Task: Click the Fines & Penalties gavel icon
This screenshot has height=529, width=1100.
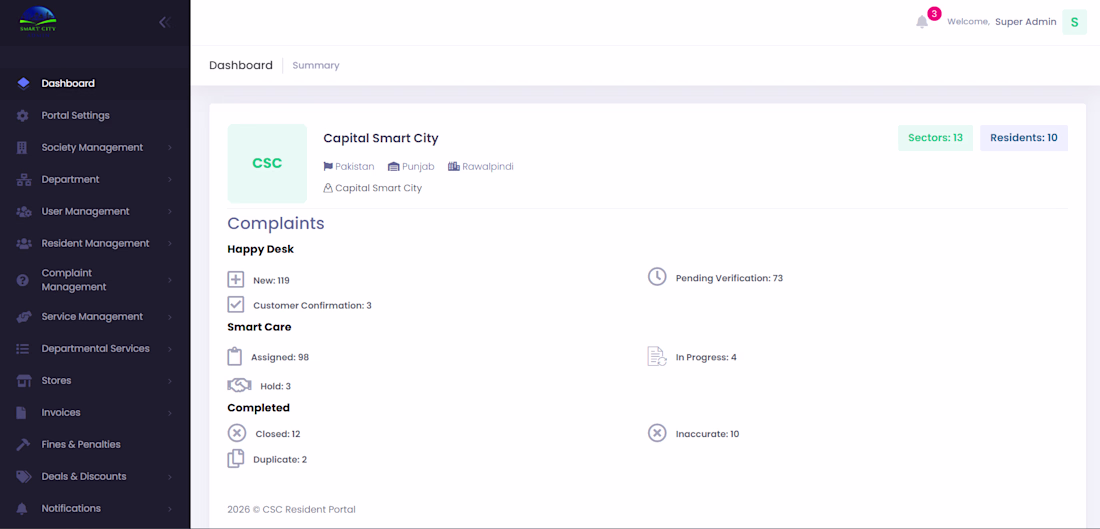Action: click(23, 445)
